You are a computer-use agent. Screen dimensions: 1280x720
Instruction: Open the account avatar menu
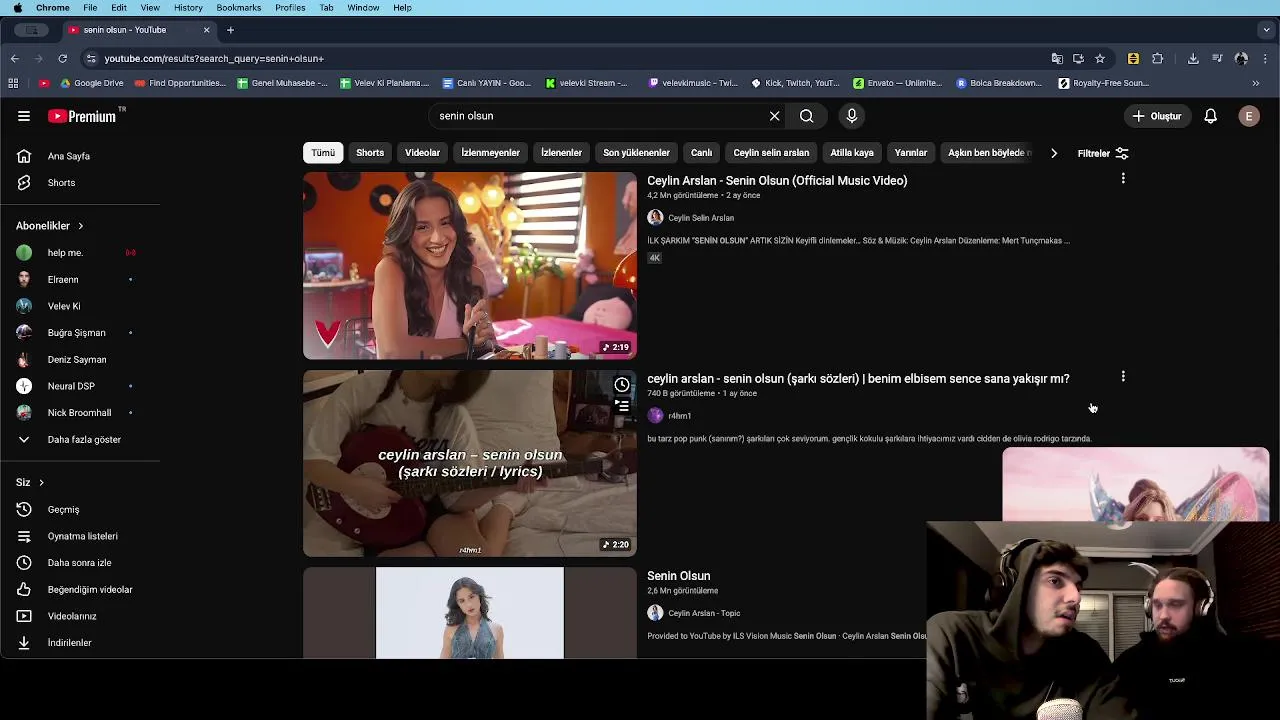[1249, 116]
